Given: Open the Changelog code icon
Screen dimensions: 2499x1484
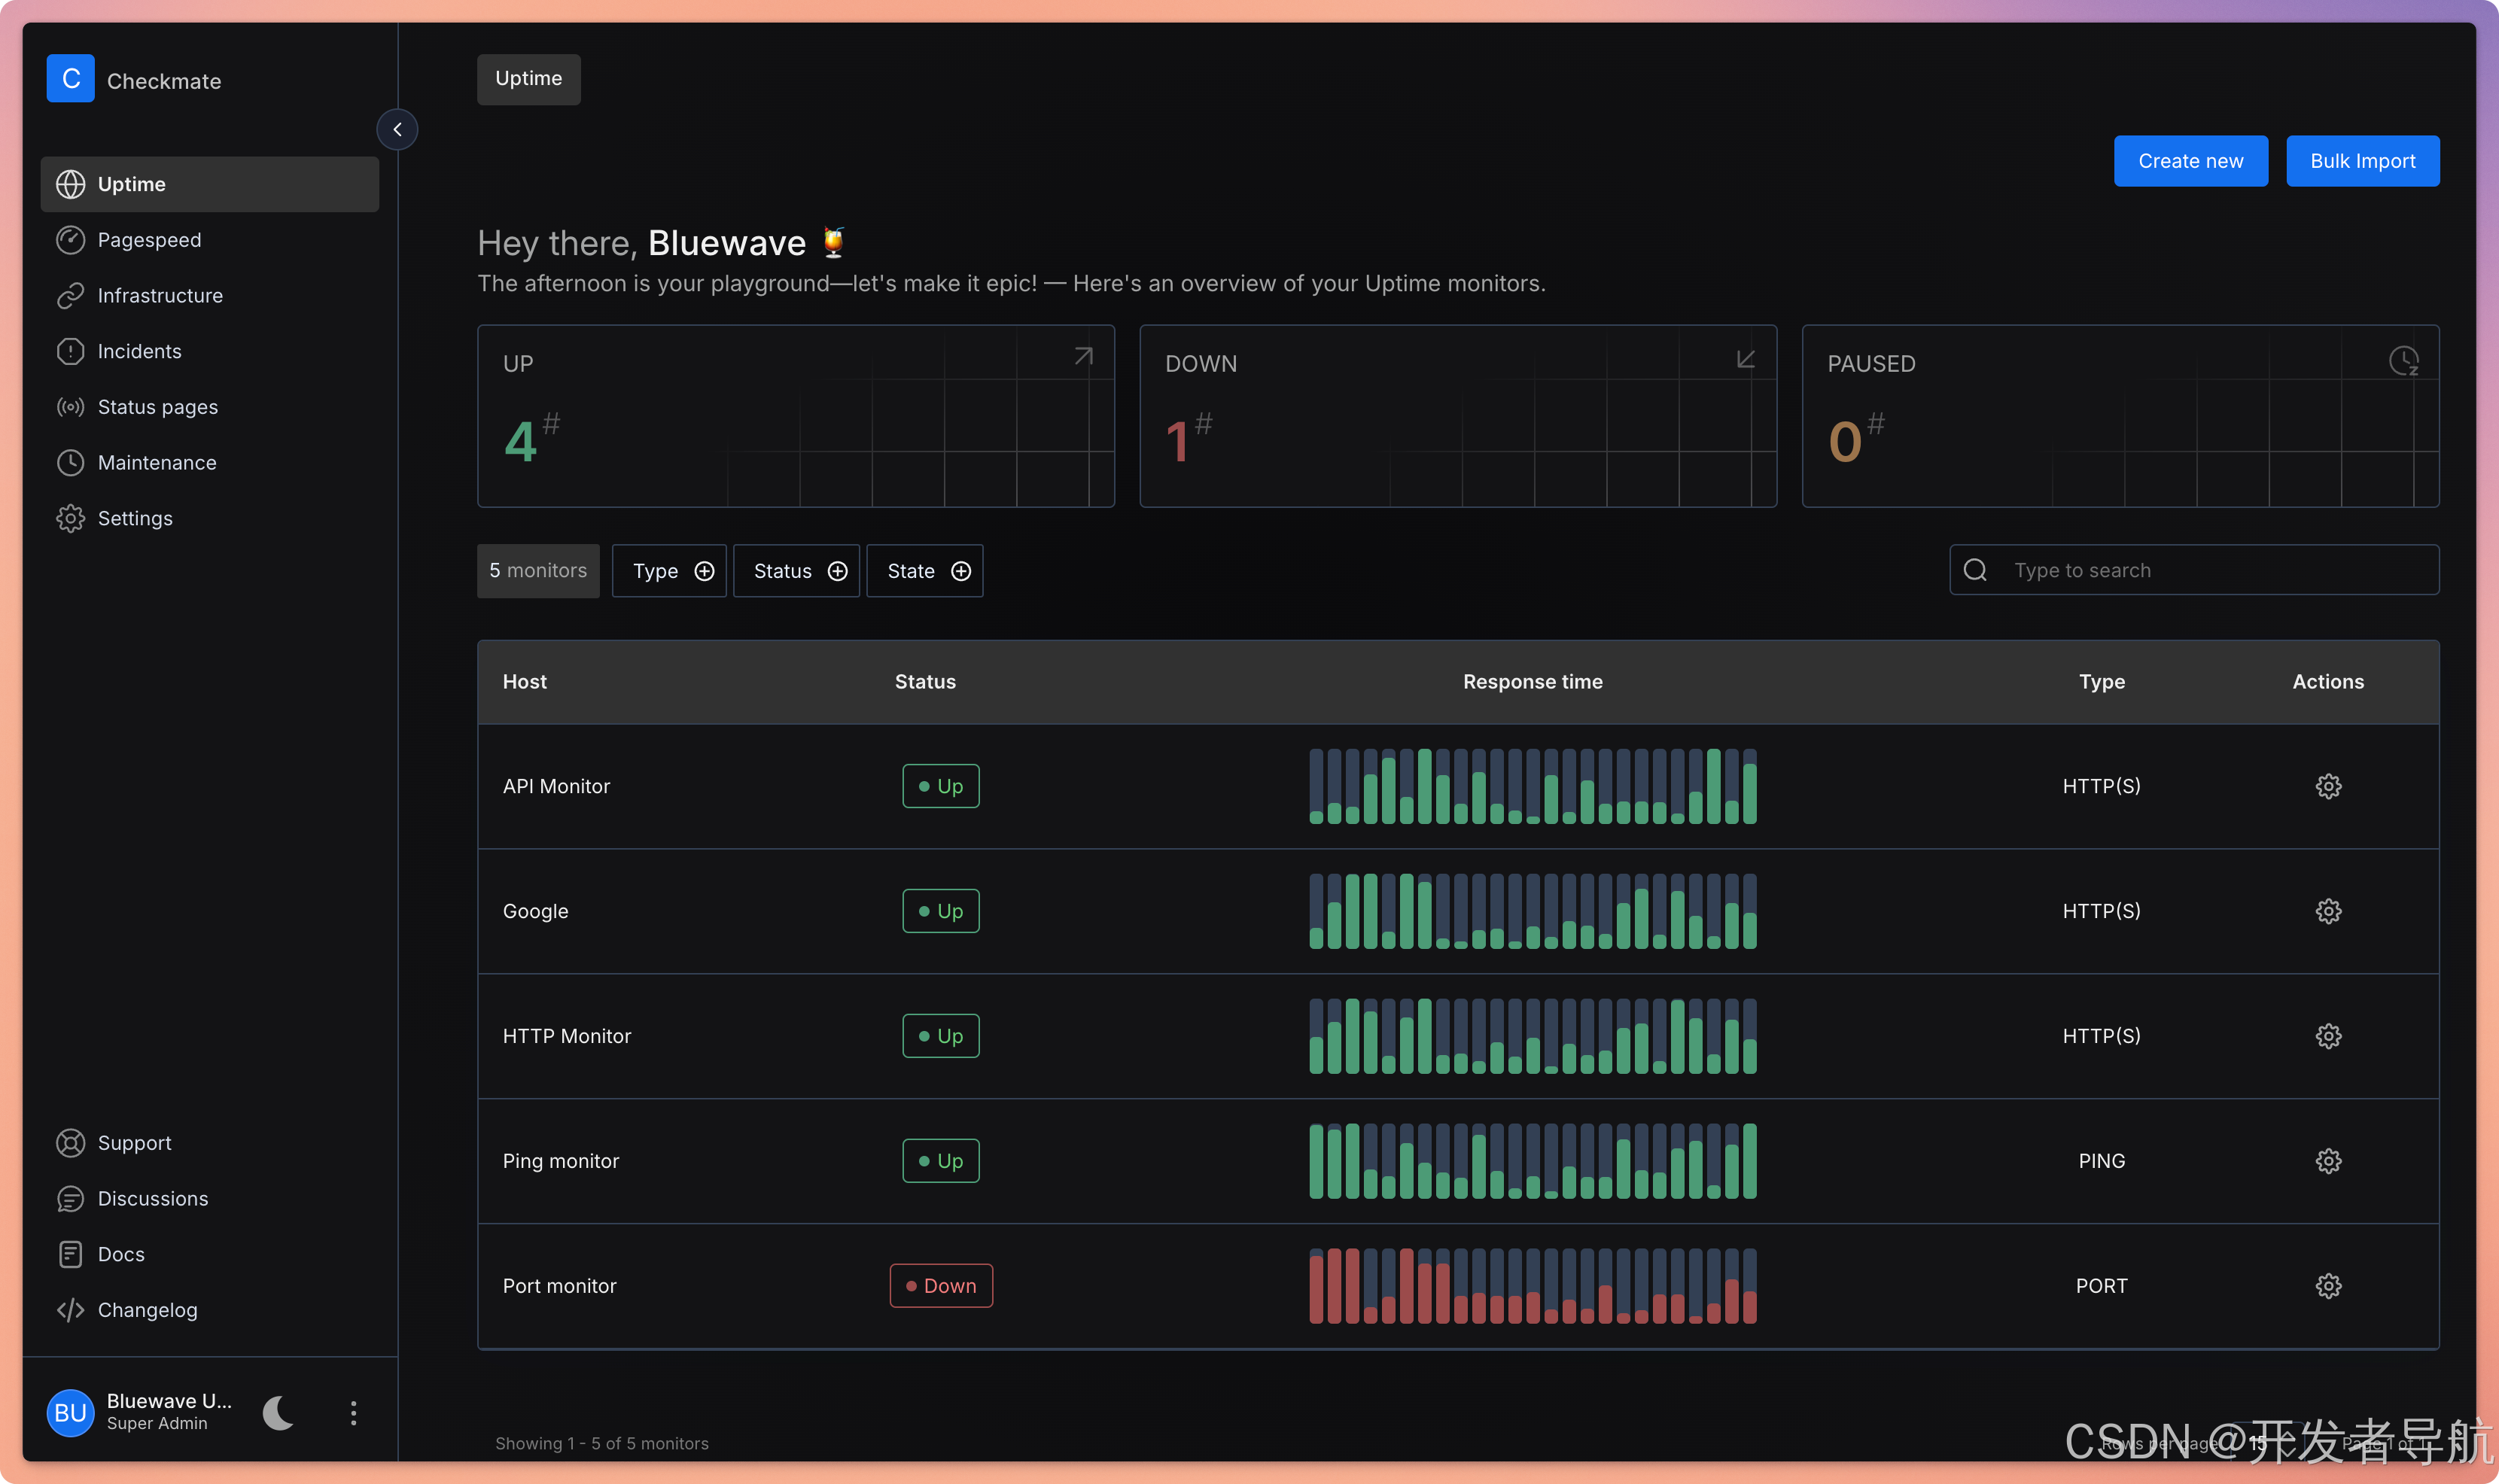Looking at the screenshot, I should click(70, 1310).
